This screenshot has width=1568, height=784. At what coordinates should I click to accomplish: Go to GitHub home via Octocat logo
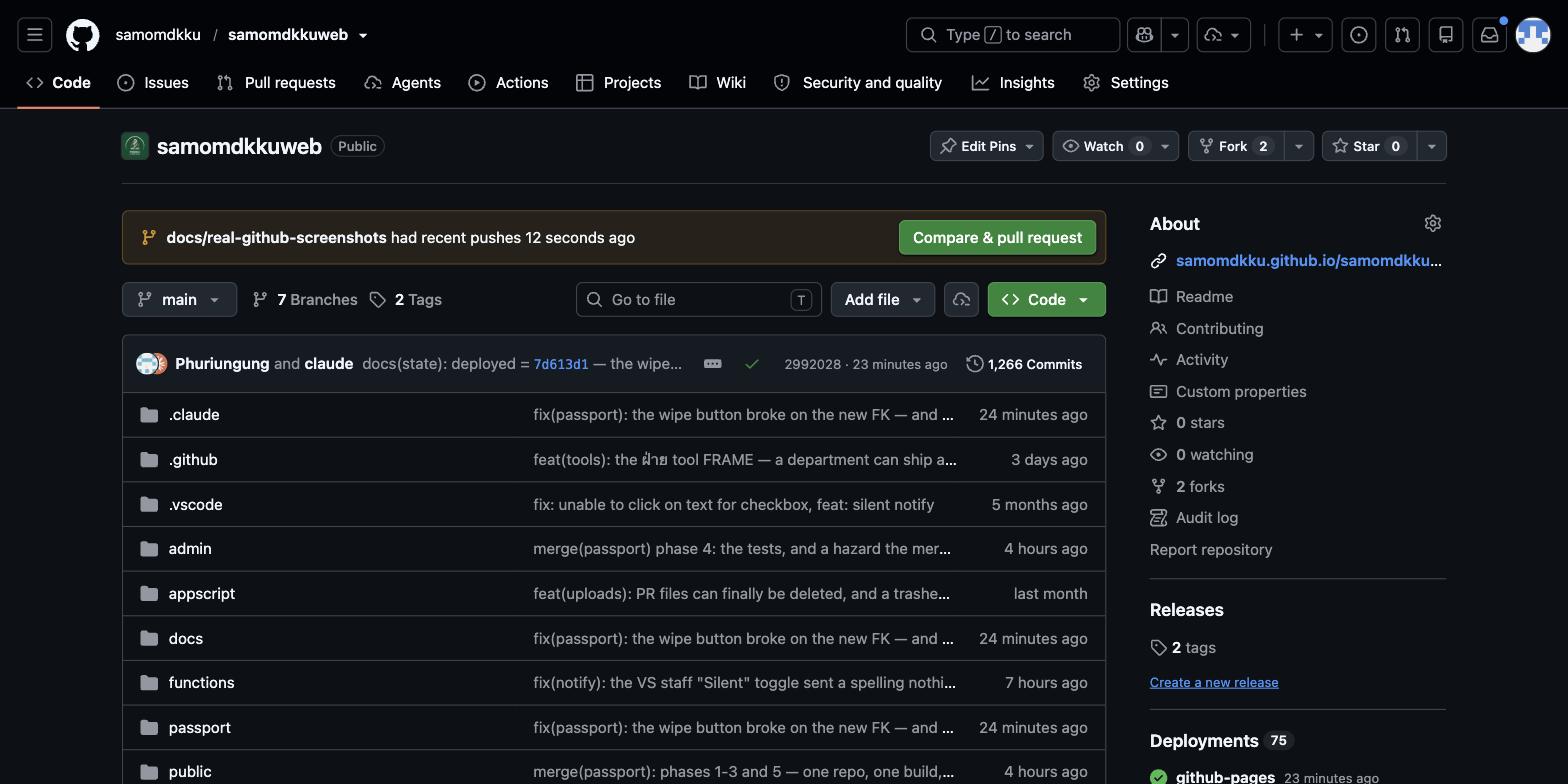pyautogui.click(x=83, y=35)
